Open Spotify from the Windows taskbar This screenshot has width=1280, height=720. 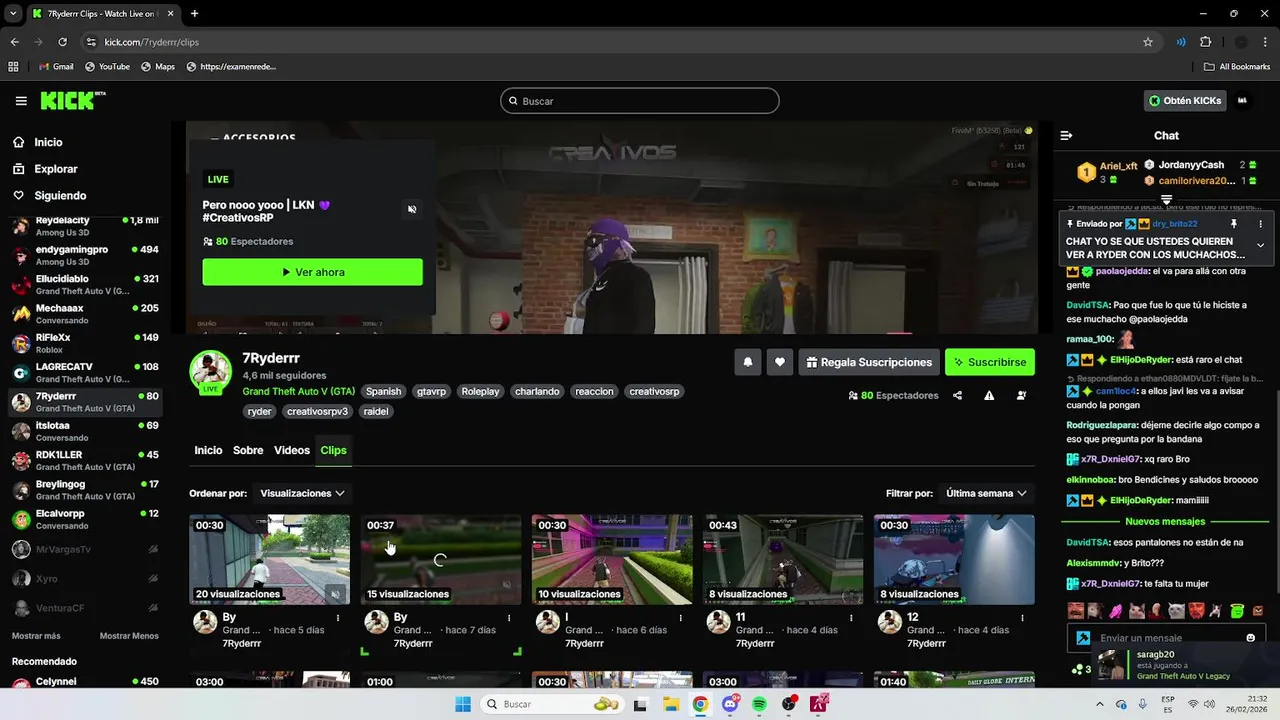pos(760,704)
